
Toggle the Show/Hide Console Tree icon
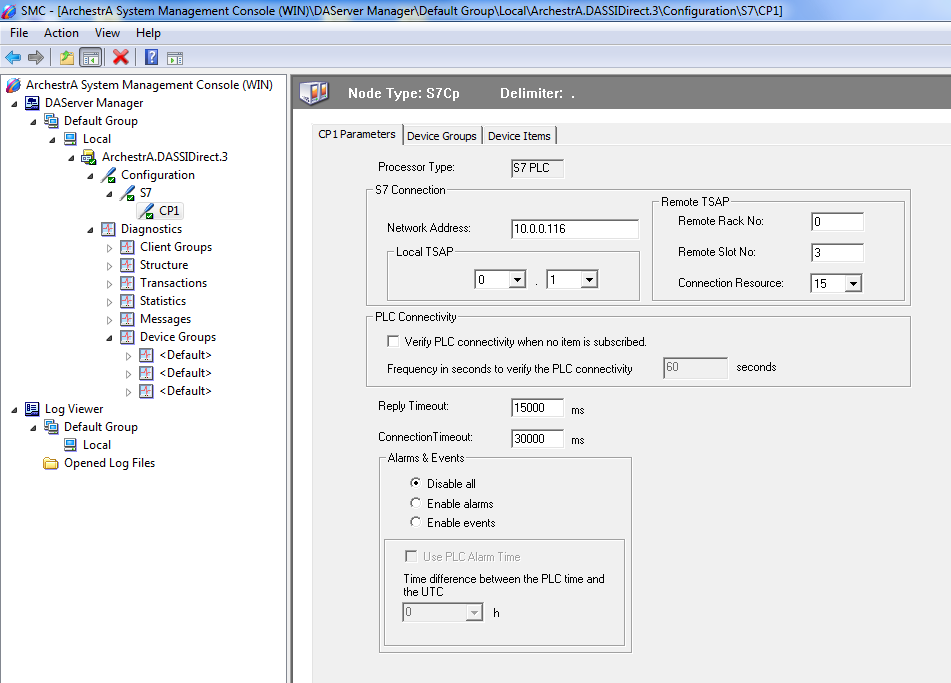click(90, 57)
